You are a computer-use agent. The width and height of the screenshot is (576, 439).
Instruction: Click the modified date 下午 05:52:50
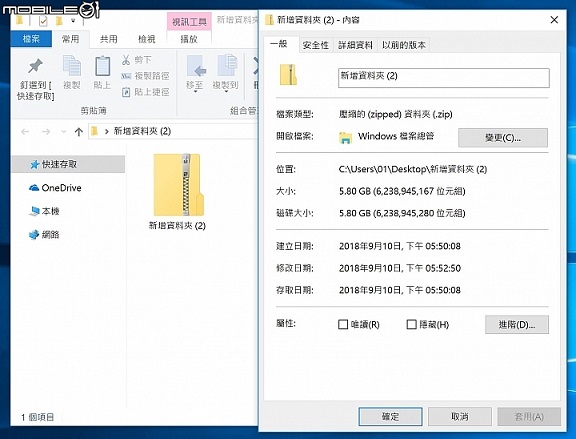tap(433, 268)
